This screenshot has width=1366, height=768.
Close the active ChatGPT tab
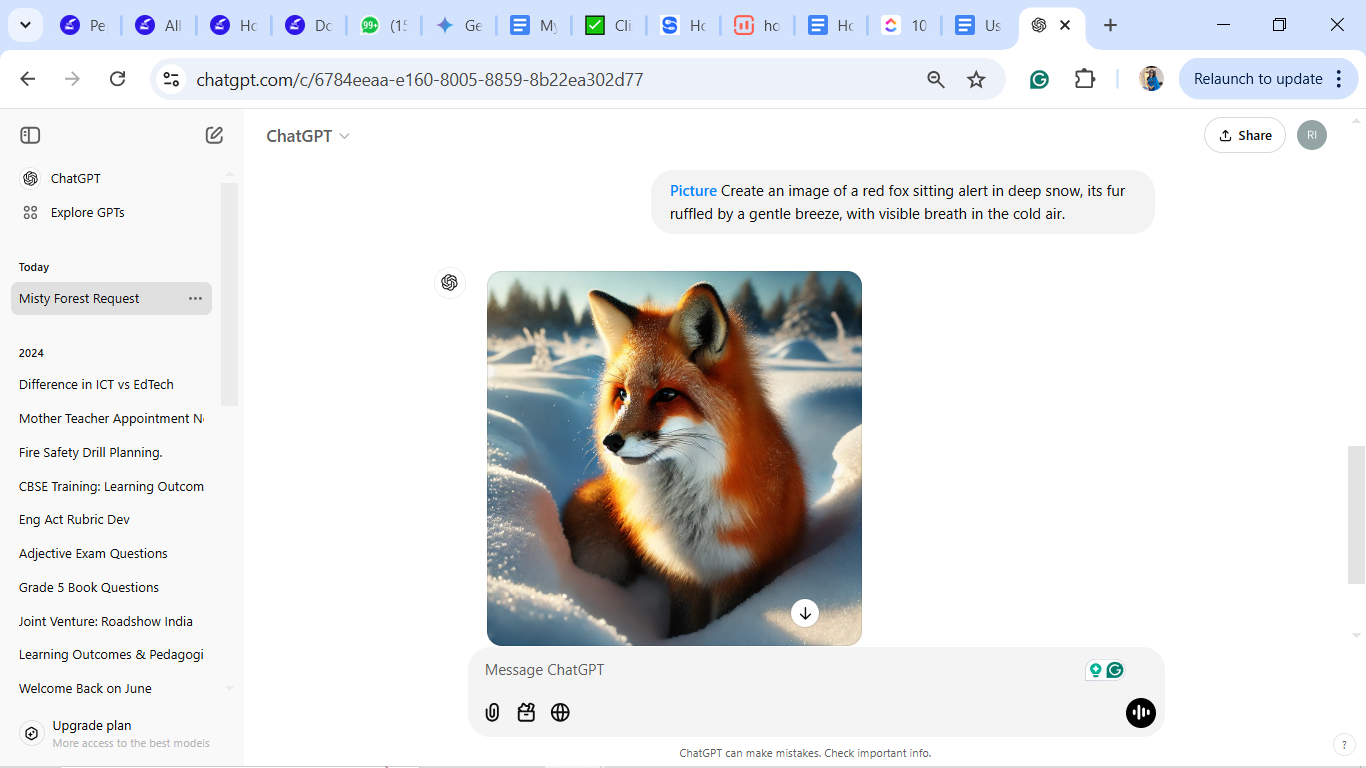(x=1065, y=25)
